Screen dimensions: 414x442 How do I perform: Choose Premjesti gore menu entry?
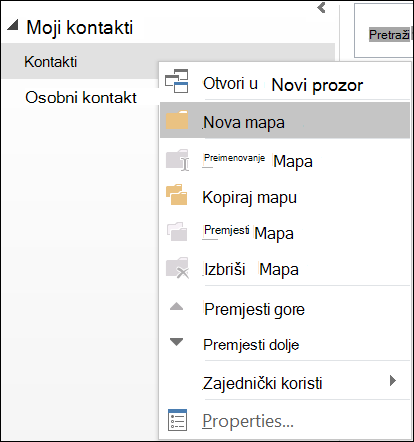[x=285, y=309]
